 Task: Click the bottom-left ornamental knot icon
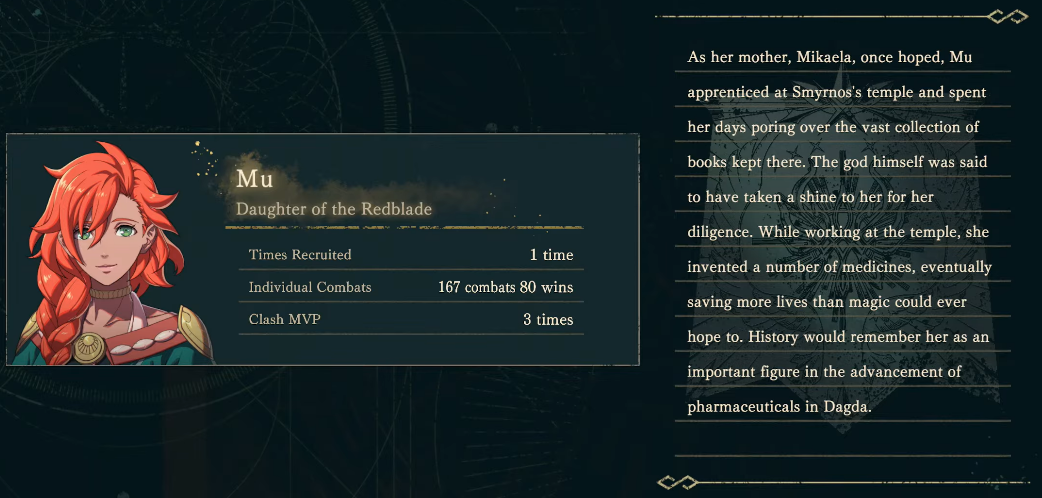pyautogui.click(x=677, y=482)
